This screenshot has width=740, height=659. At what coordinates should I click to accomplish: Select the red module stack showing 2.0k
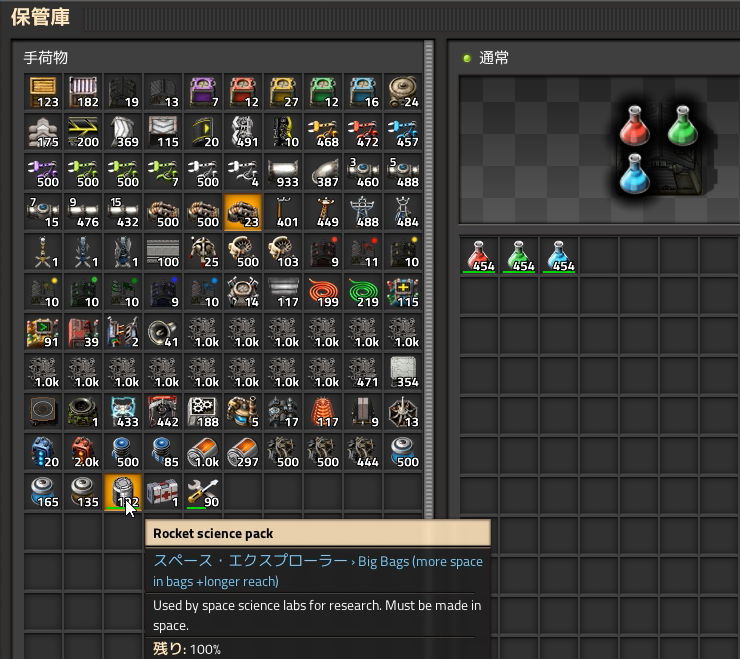pos(83,452)
